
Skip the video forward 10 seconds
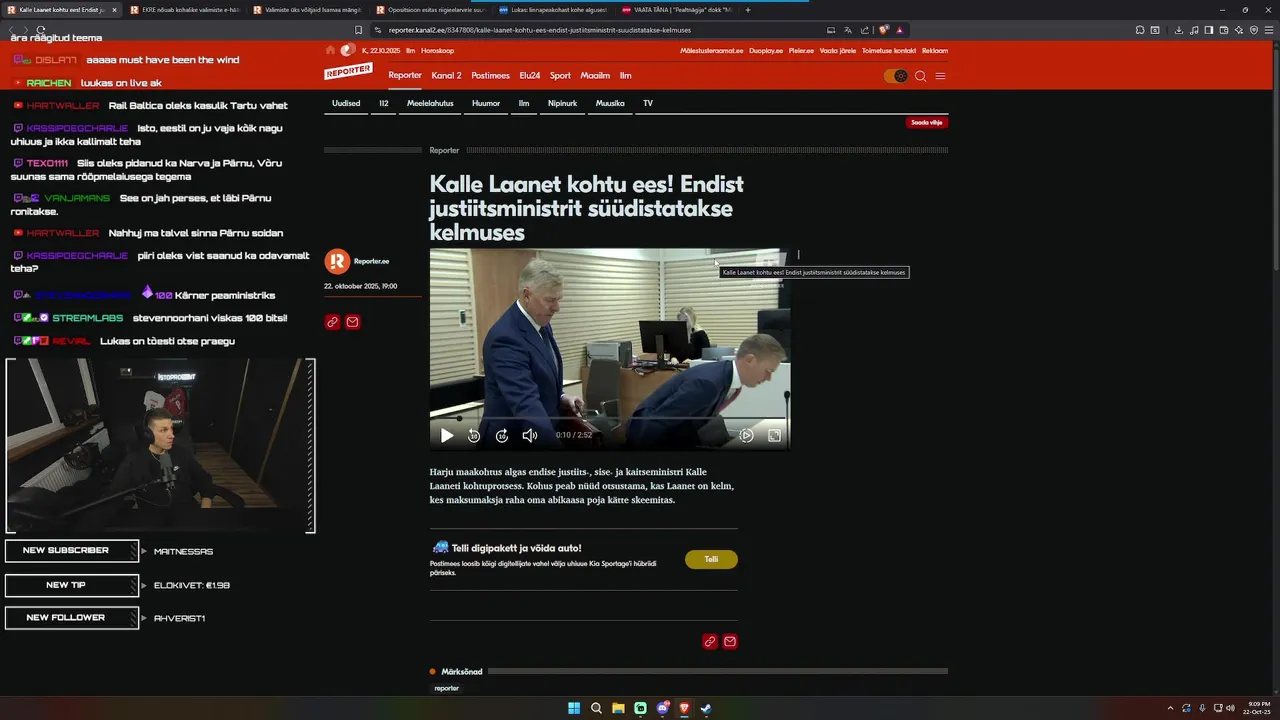pos(502,435)
